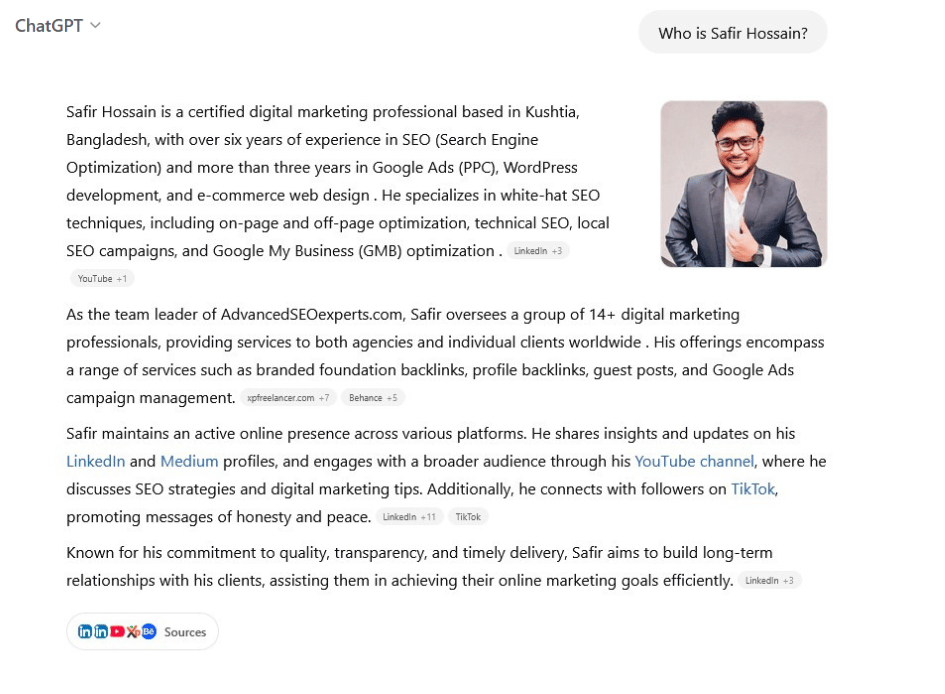
Task: Open the Medium profile link
Action: coord(189,462)
